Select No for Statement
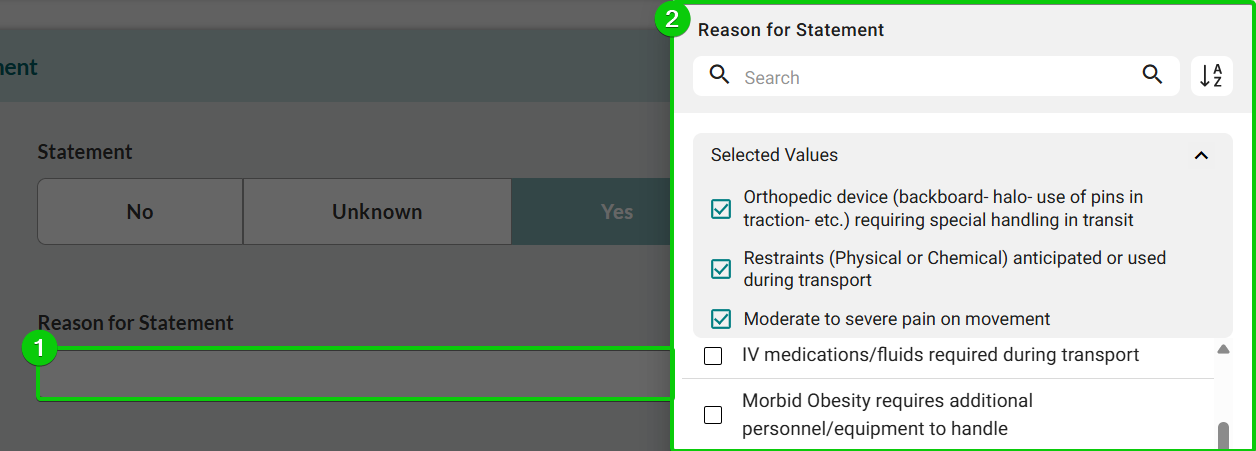The height and width of the screenshot is (451, 1256). point(140,212)
